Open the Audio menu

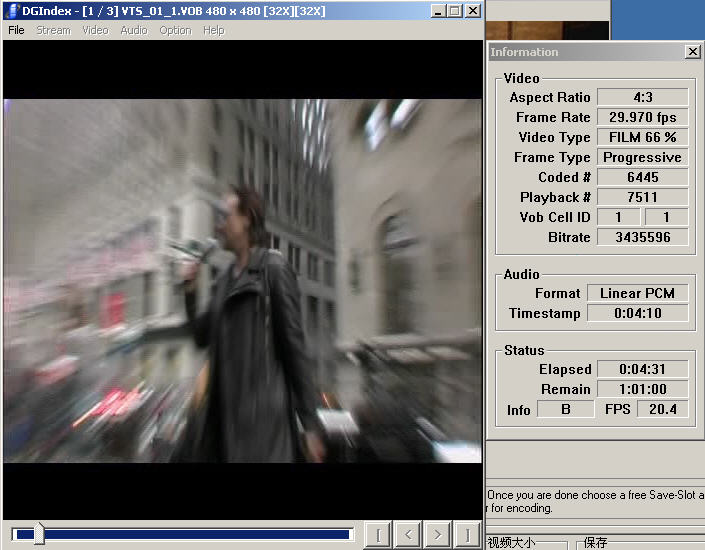[x=134, y=30]
